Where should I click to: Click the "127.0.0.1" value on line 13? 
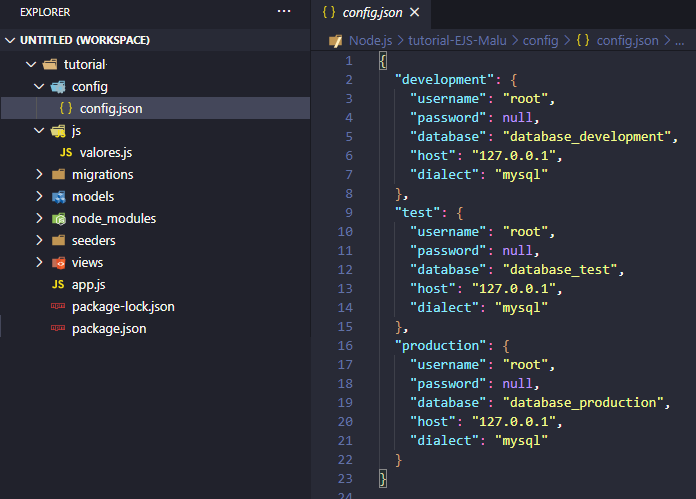514,289
